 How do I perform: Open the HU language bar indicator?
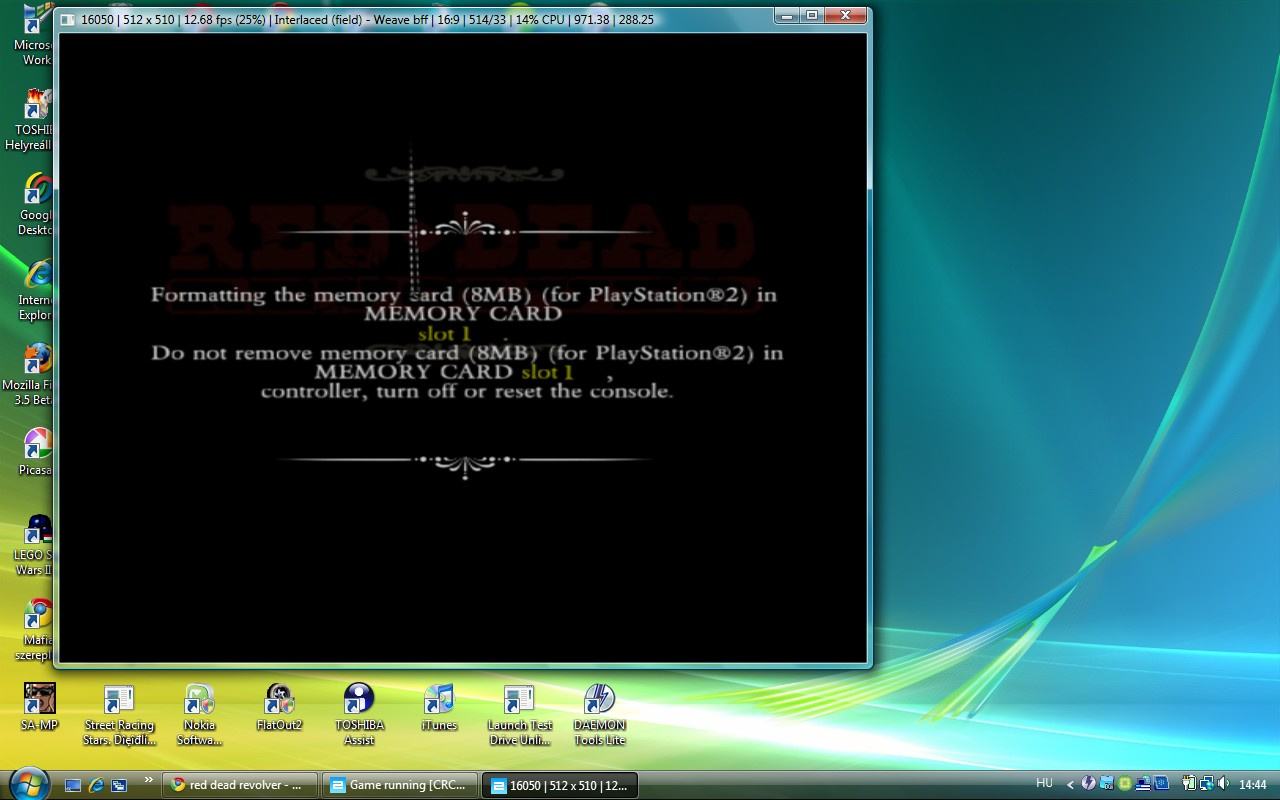[x=1044, y=783]
